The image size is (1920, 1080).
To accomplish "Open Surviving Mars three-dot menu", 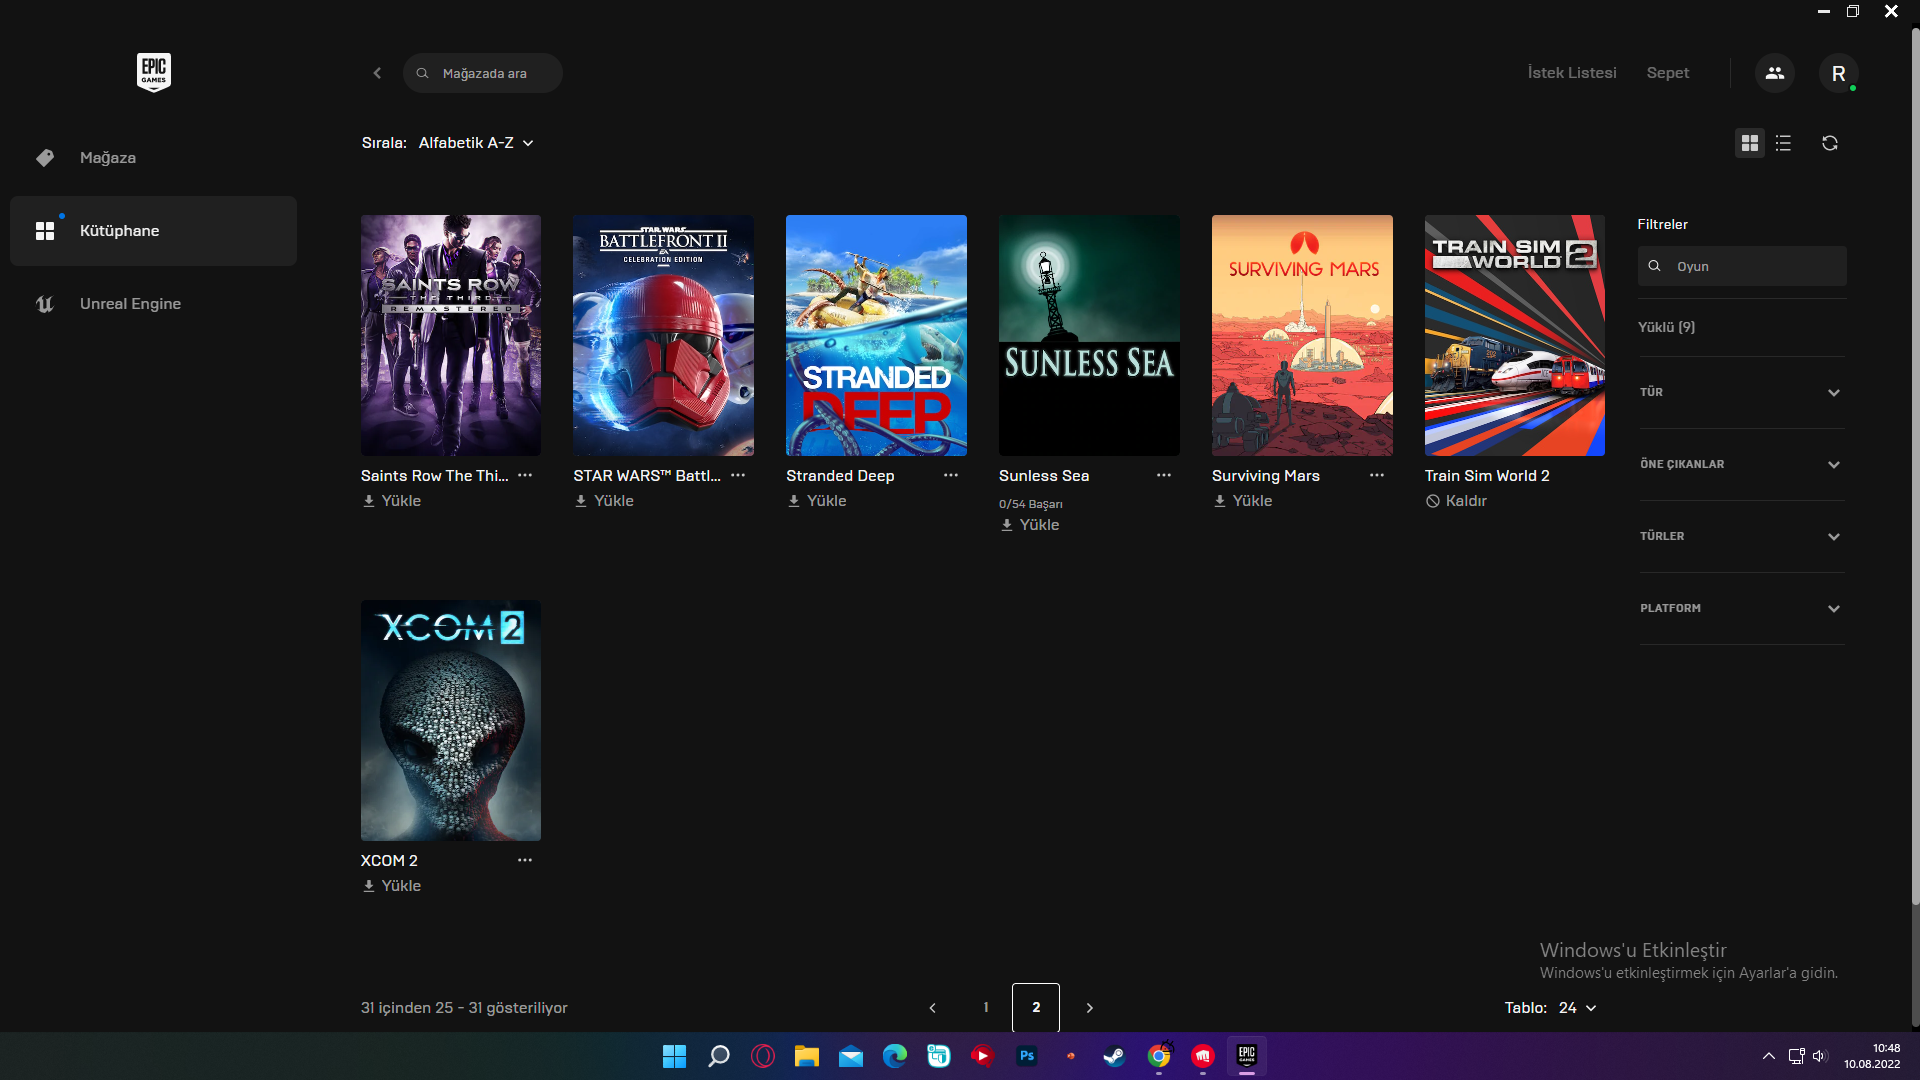I will (1377, 475).
